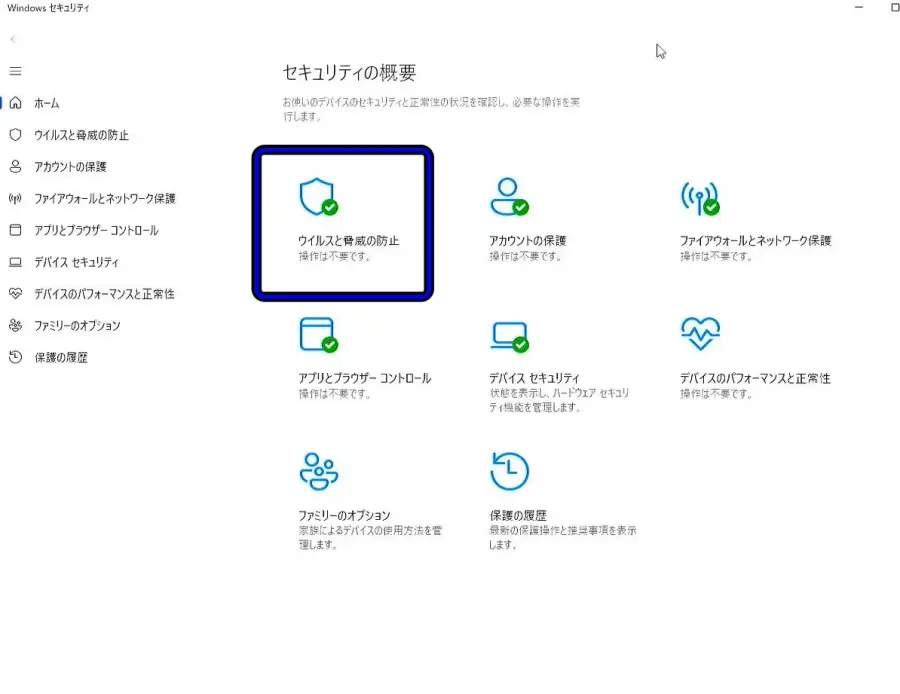Open the large app and browser window icon
Image resolution: width=900 pixels, height=694 pixels.
click(x=319, y=335)
